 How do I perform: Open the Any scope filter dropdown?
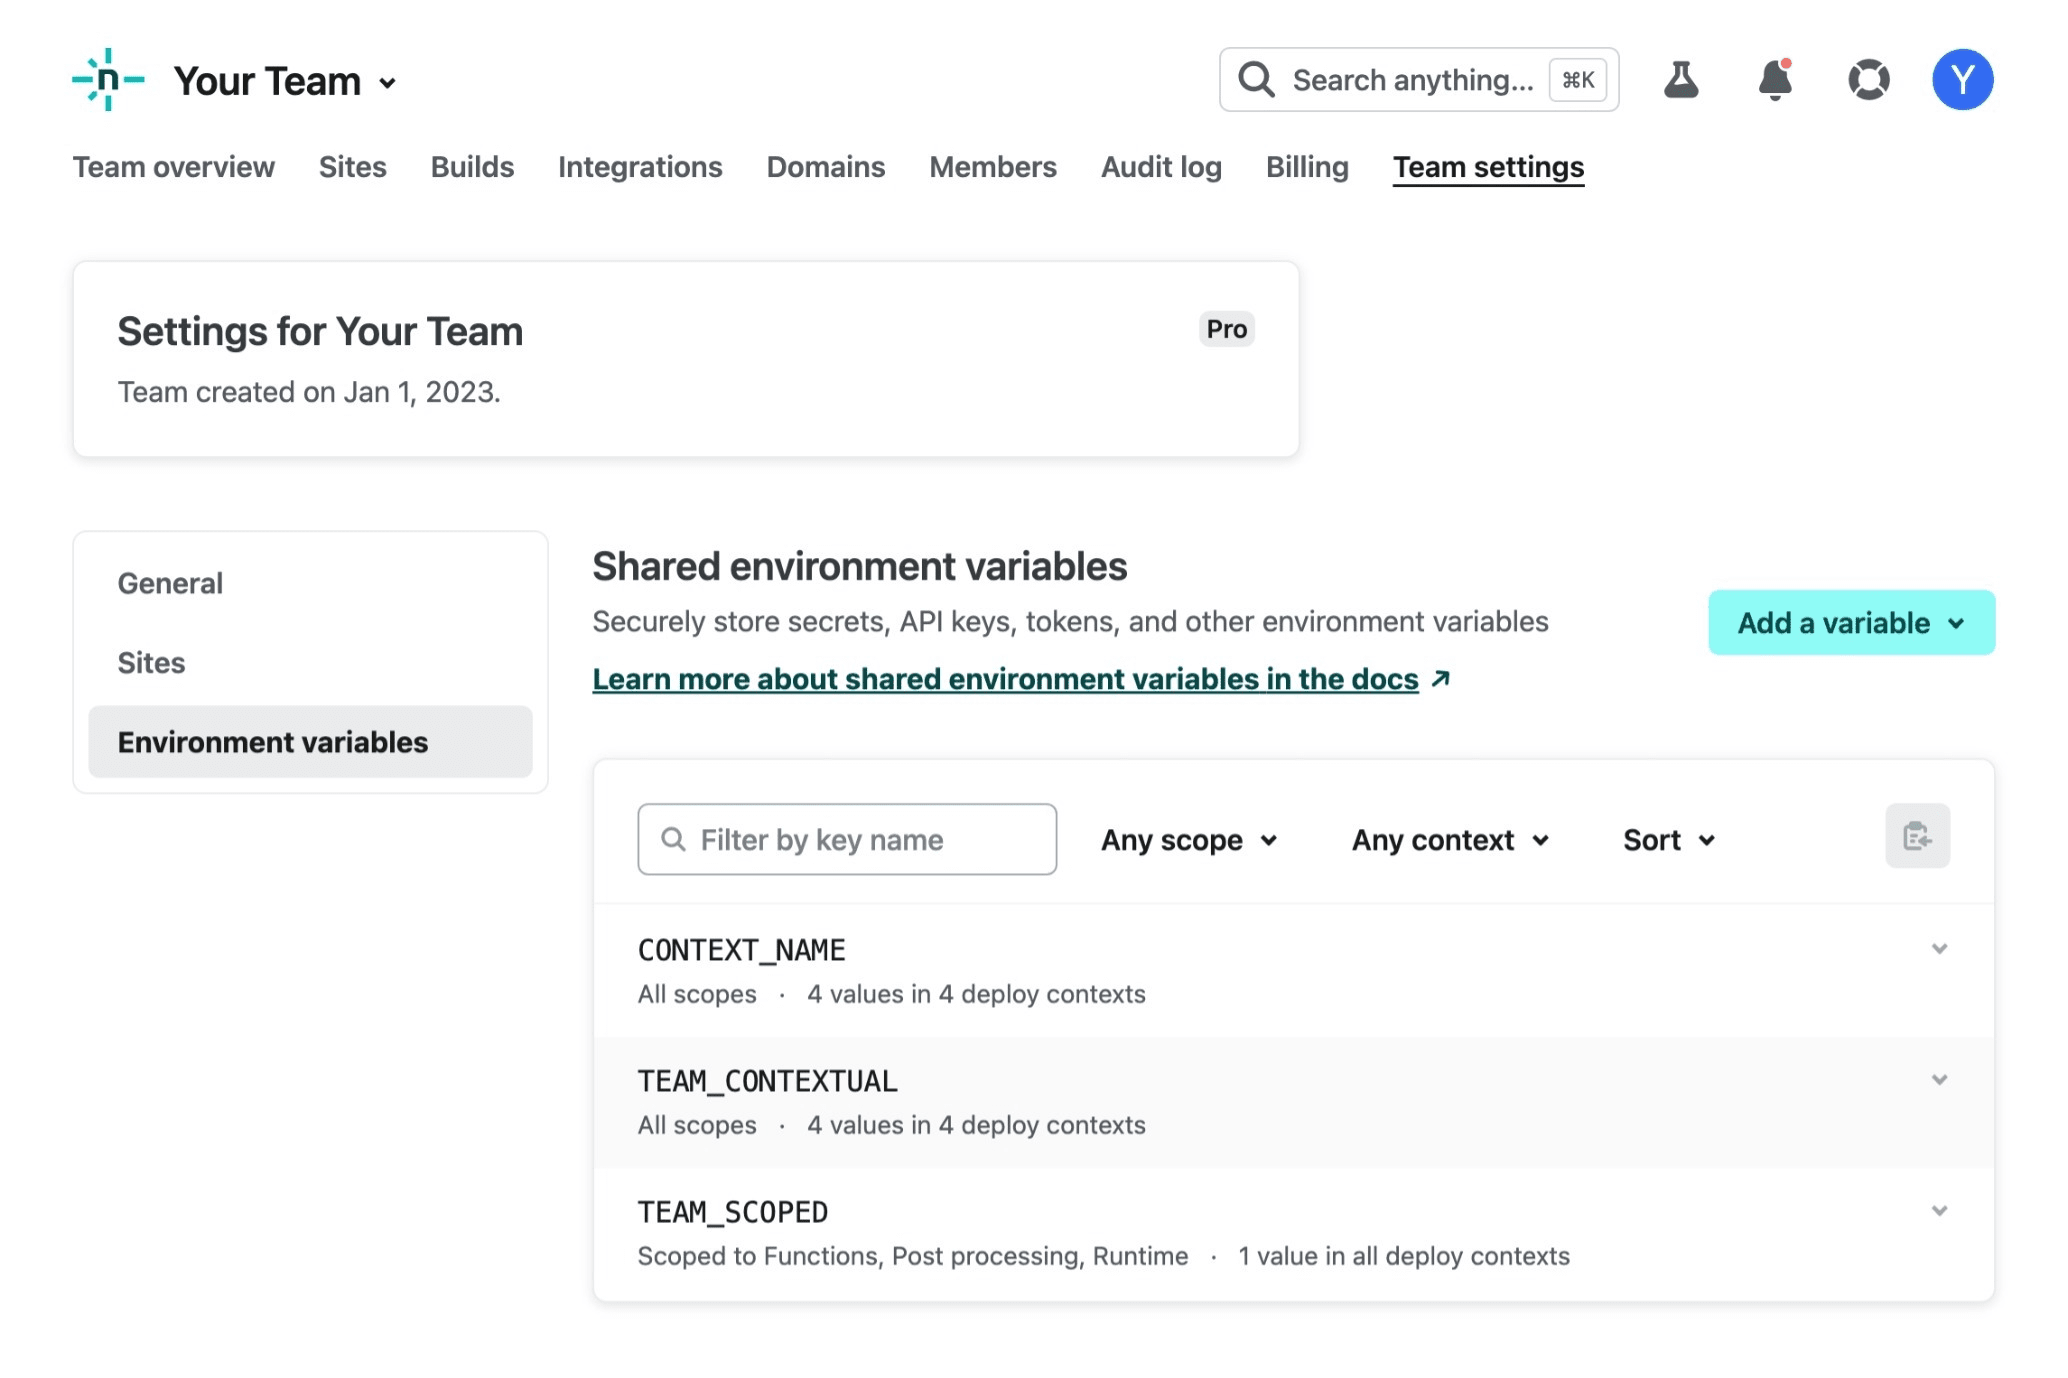pos(1189,840)
